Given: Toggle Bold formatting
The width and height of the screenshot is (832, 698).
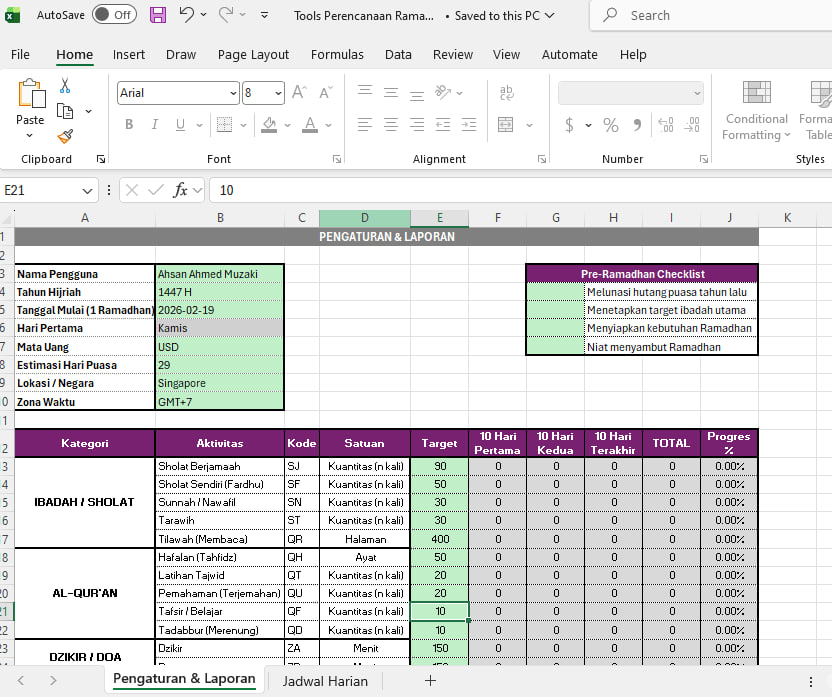Looking at the screenshot, I should (x=129, y=125).
